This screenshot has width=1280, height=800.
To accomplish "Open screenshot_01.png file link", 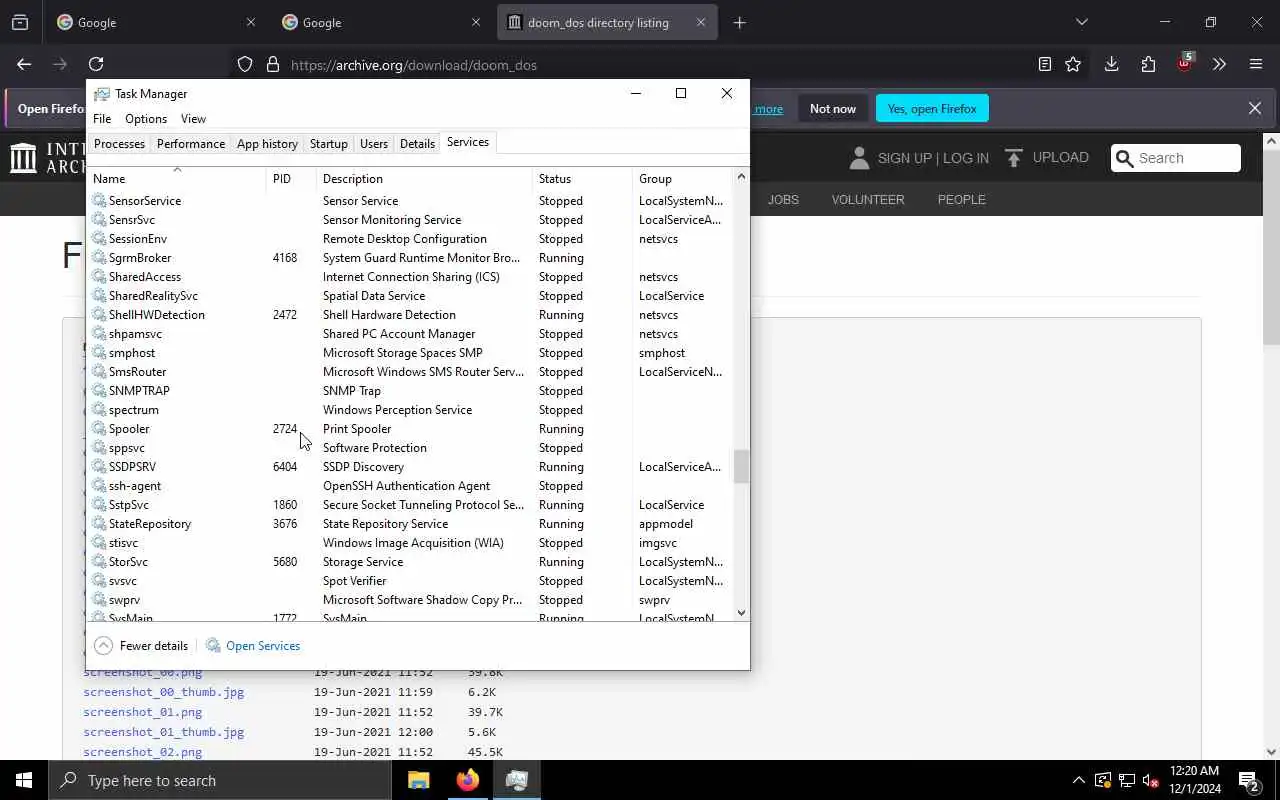I will [143, 712].
